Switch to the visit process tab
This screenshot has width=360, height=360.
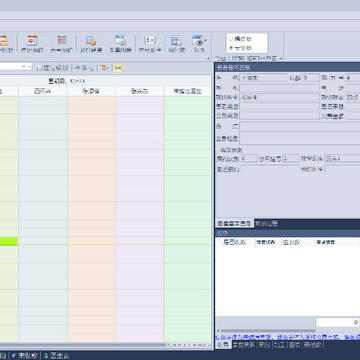coord(266,223)
